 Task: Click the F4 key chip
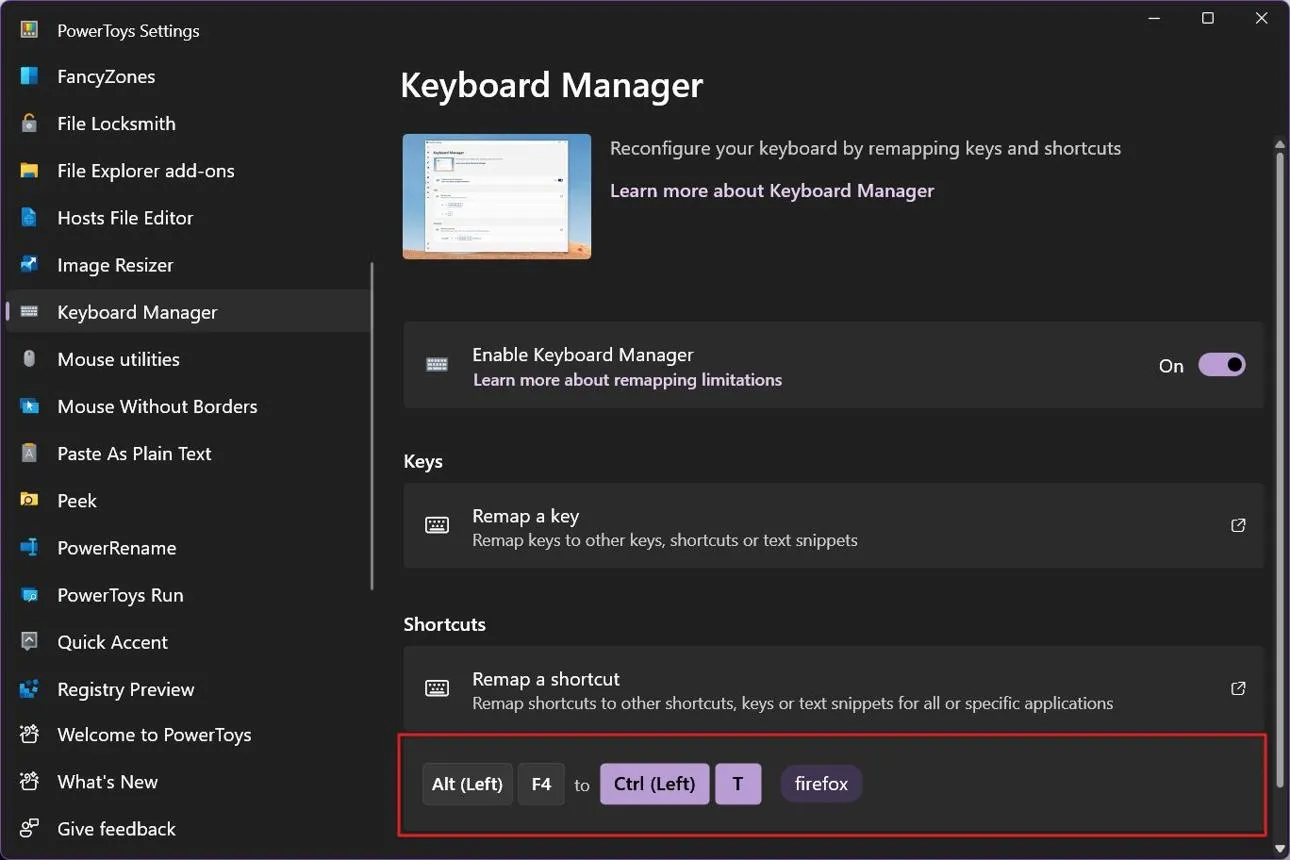tap(541, 784)
